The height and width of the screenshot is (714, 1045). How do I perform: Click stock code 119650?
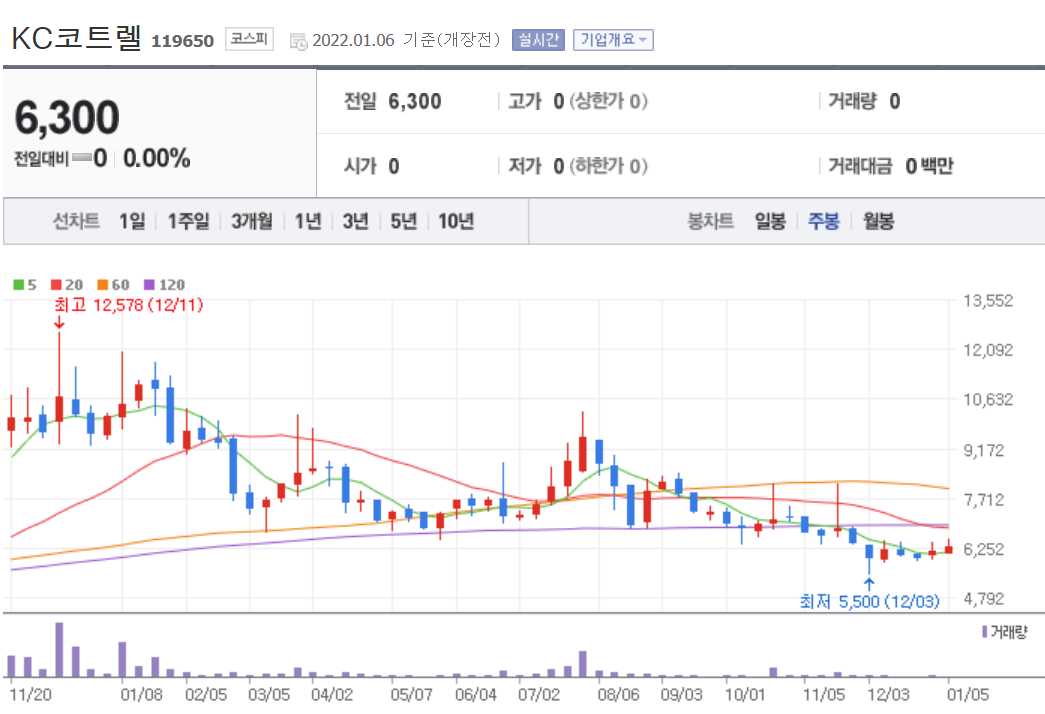tap(183, 41)
